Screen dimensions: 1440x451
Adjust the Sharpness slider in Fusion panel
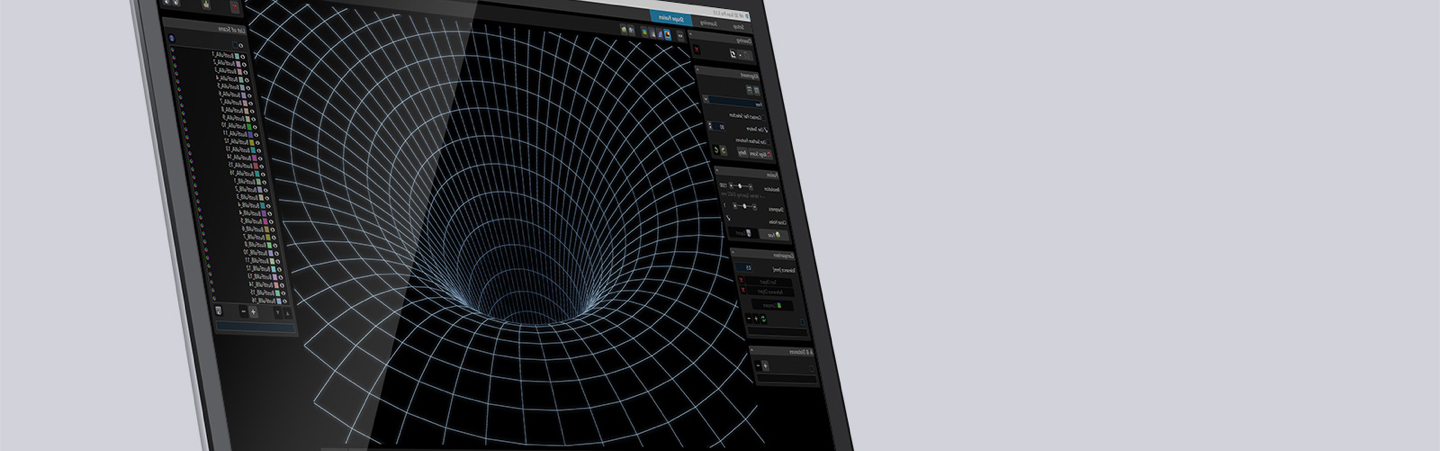click(x=742, y=206)
